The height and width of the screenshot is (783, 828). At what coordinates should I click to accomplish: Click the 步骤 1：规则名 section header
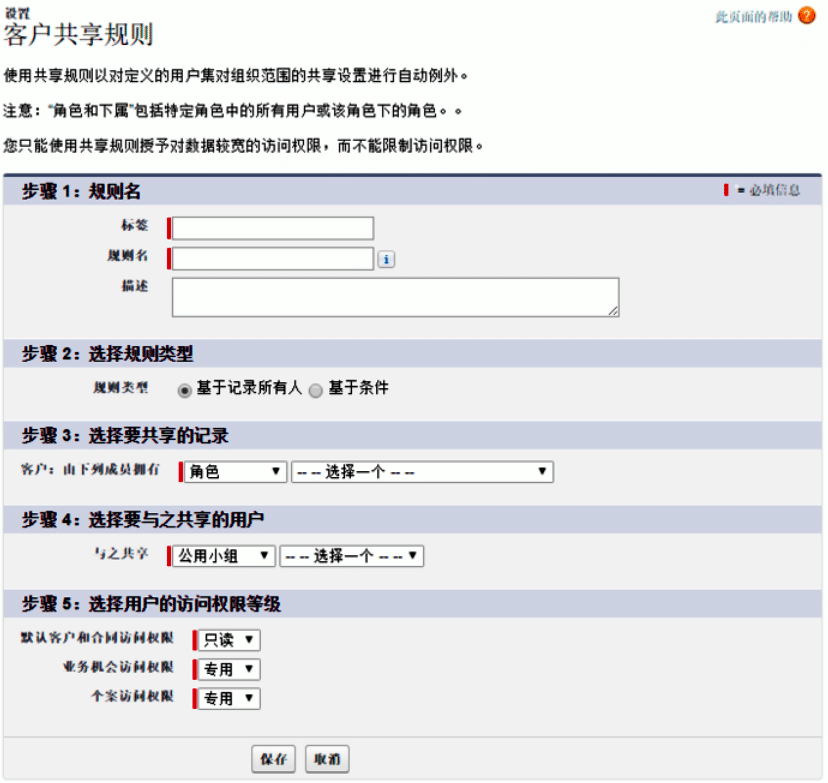81,191
